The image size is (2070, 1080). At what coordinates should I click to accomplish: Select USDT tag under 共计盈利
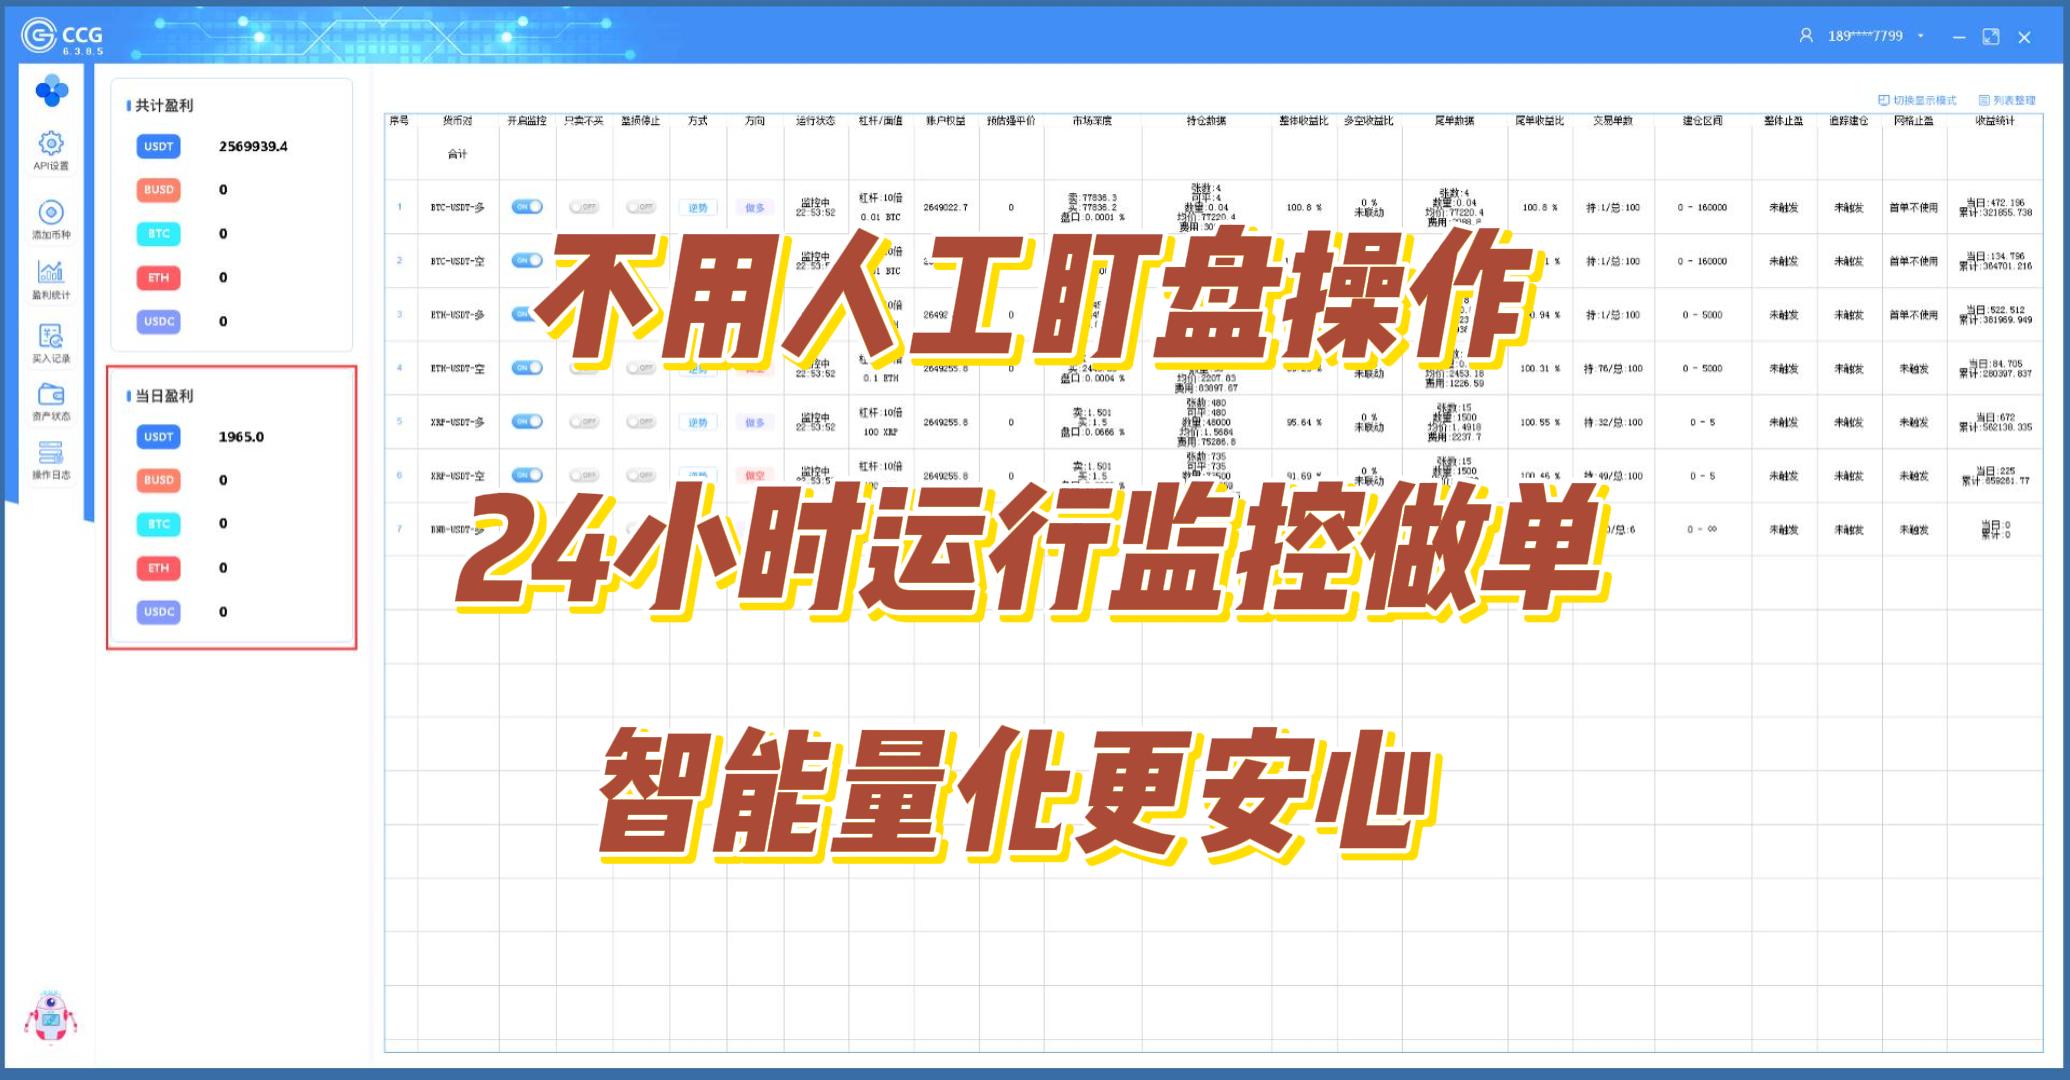158,146
